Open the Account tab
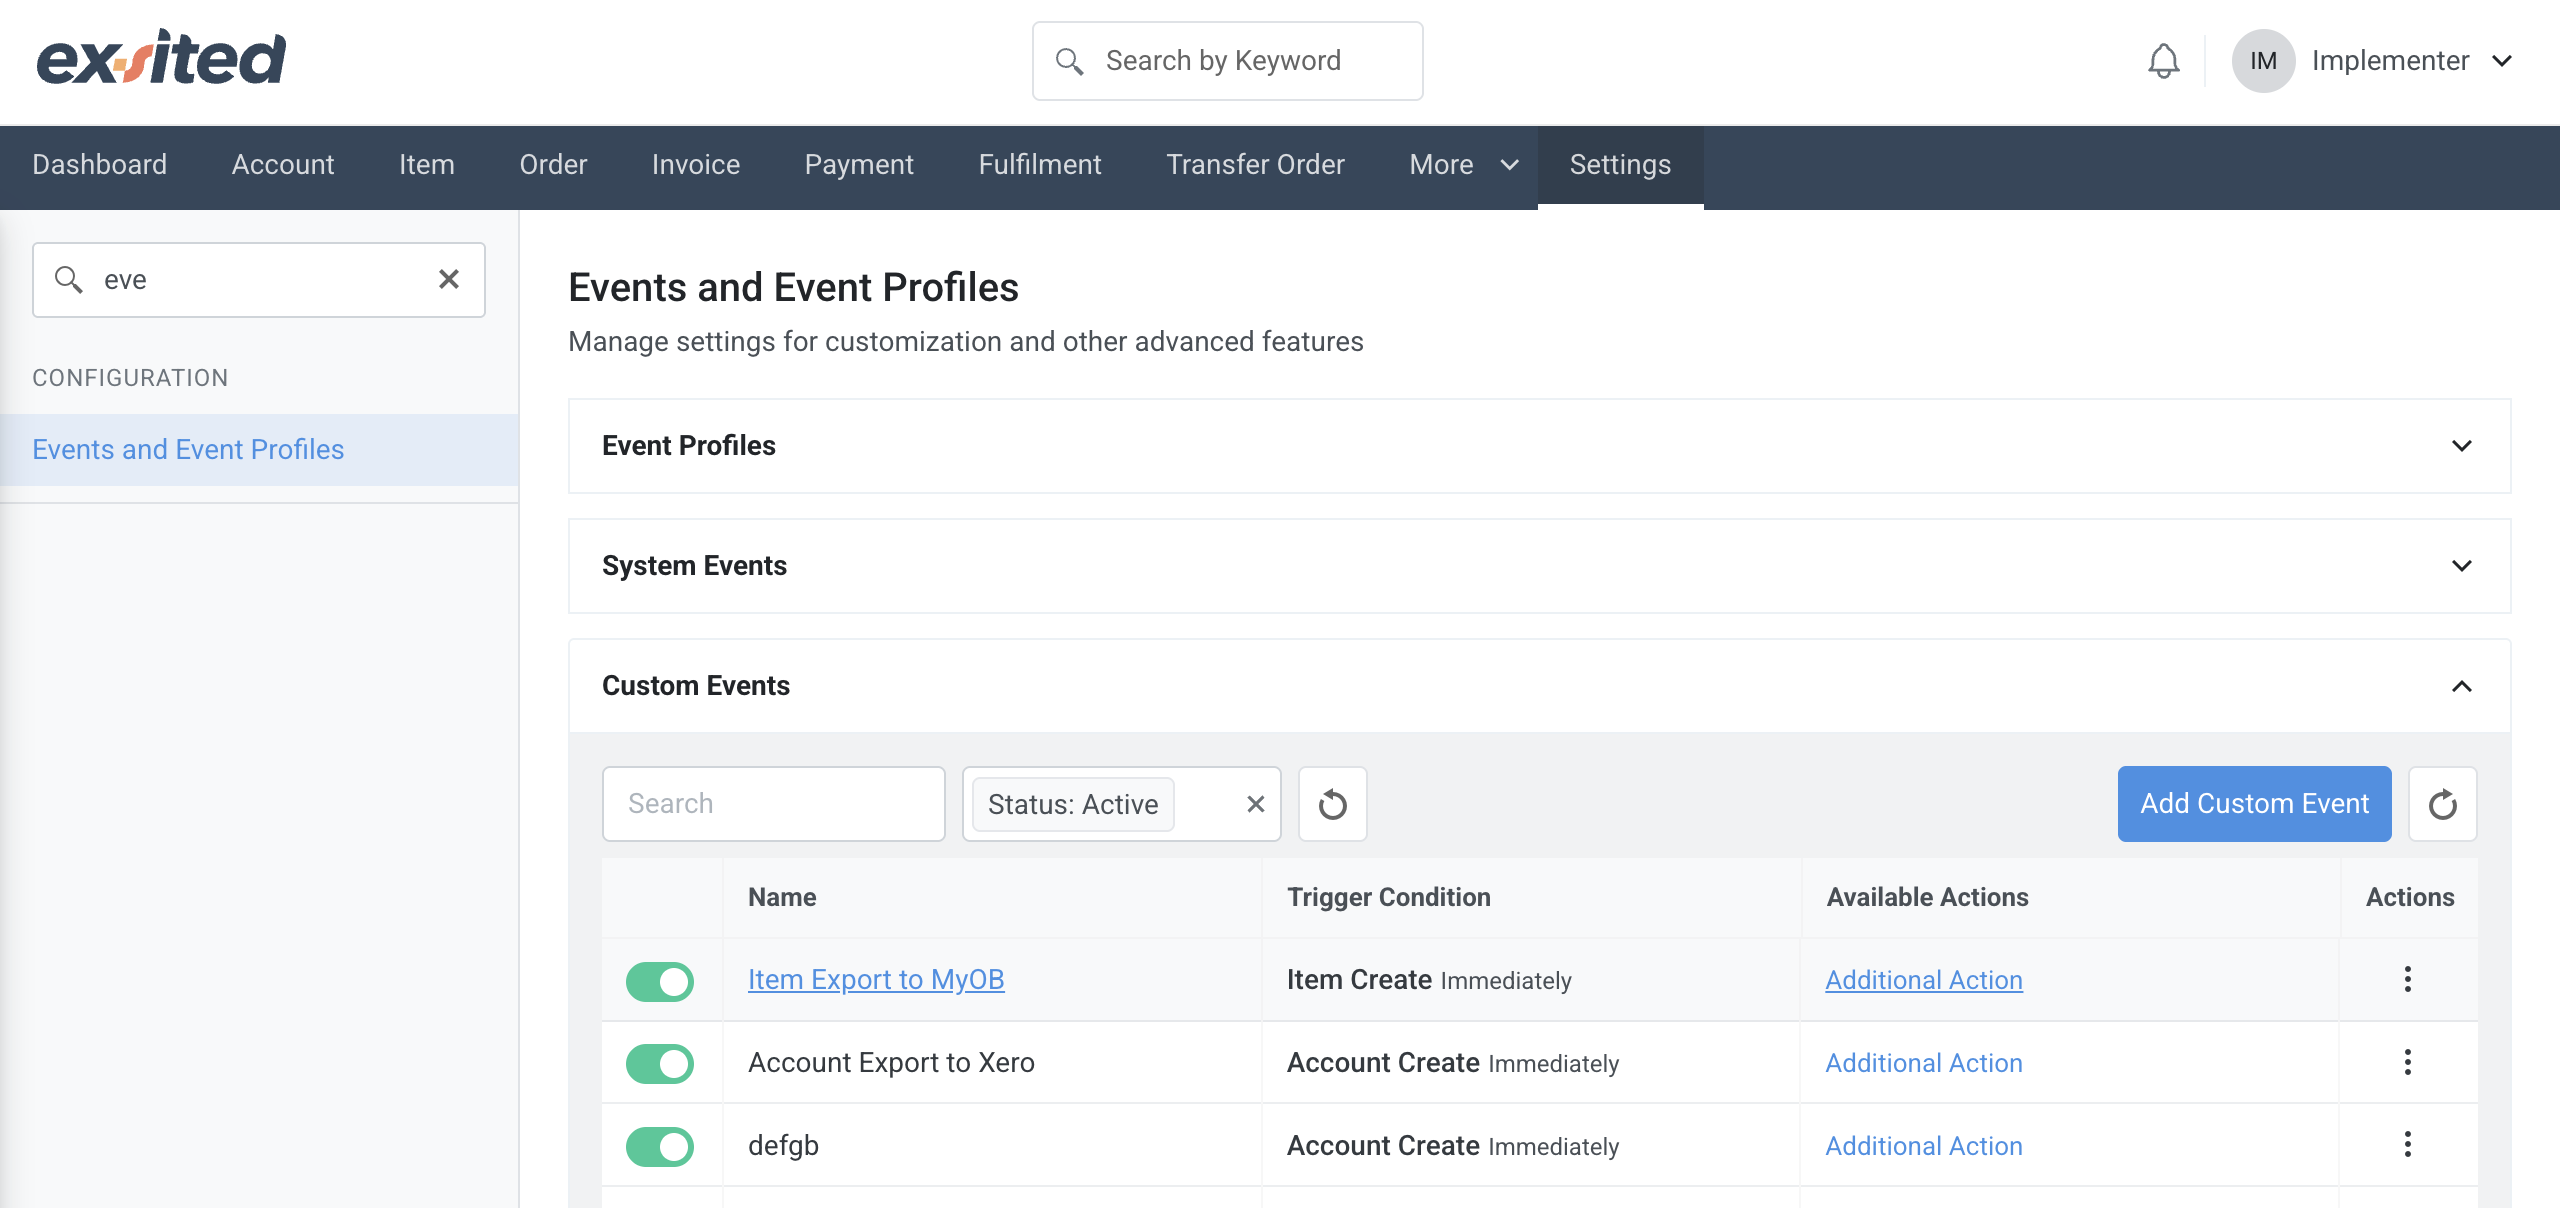Screen dimensions: 2560x1208 [283, 165]
